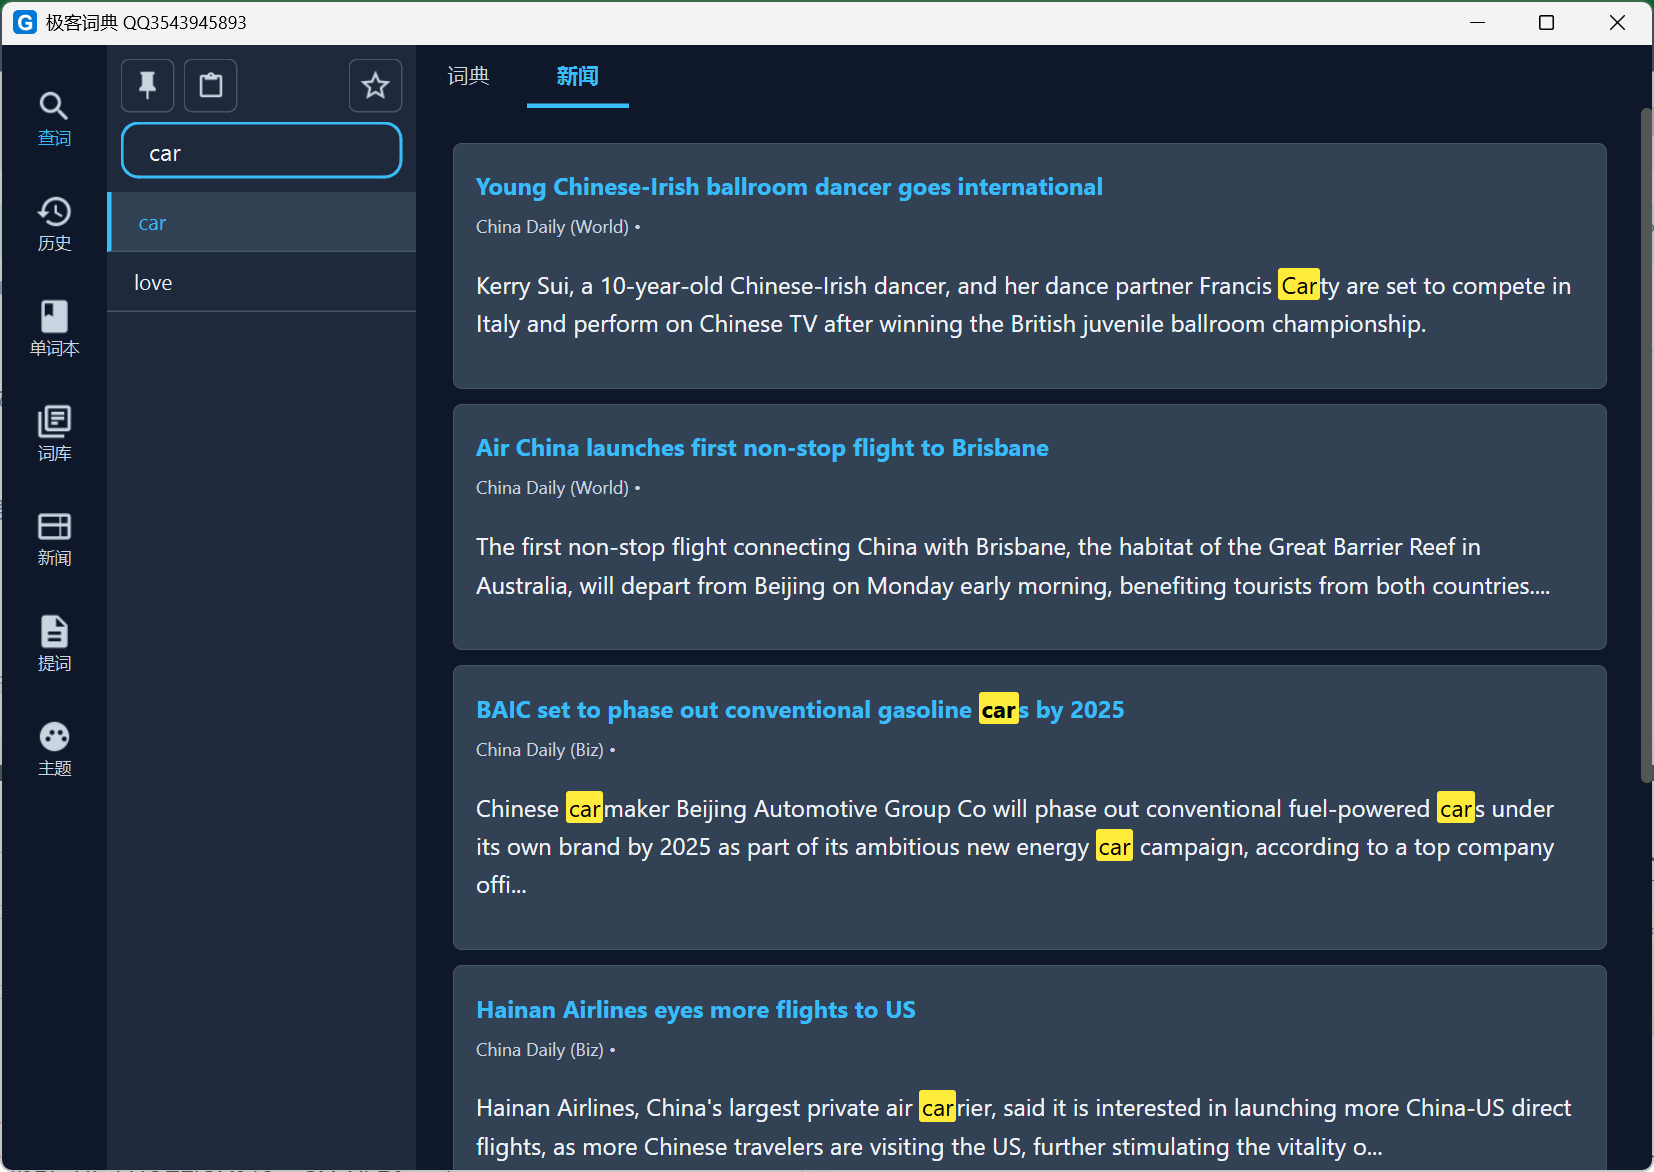
Task: Click the search input field containing car
Action: [x=261, y=152]
